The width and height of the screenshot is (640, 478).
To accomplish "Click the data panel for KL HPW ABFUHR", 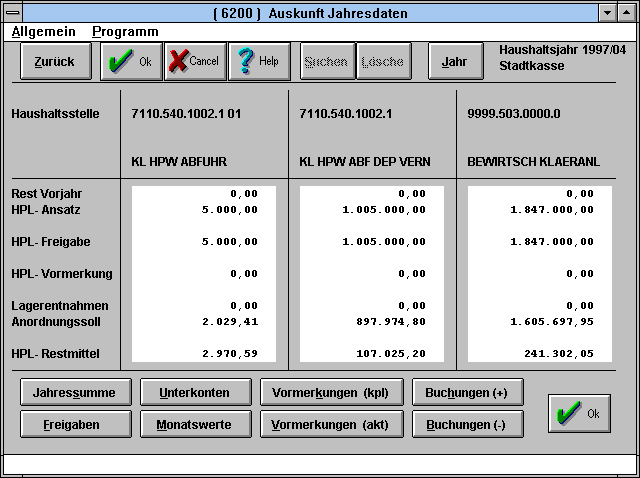I will click(203, 274).
